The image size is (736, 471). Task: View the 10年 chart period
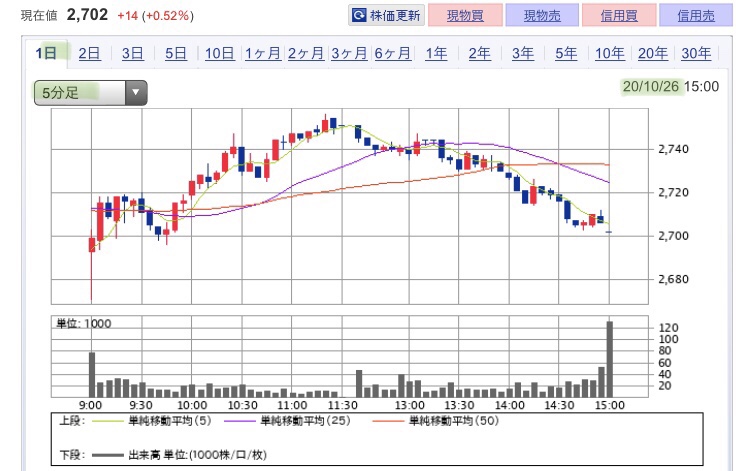[x=609, y=53]
